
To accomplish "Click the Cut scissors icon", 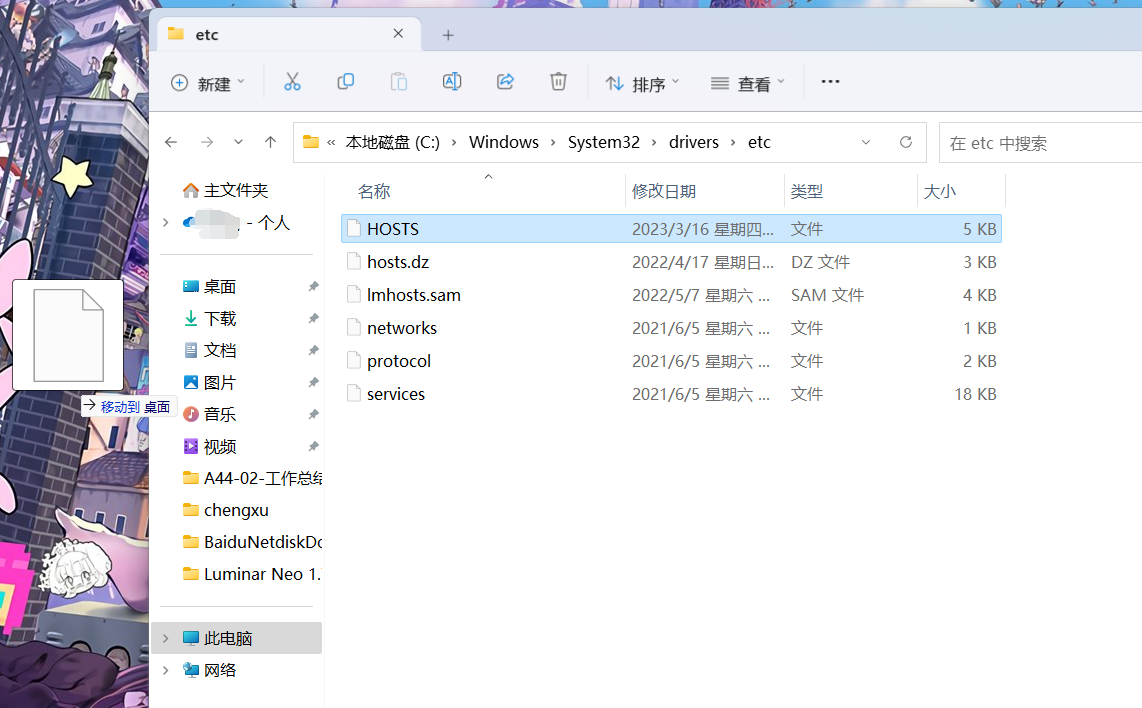I will pyautogui.click(x=292, y=82).
